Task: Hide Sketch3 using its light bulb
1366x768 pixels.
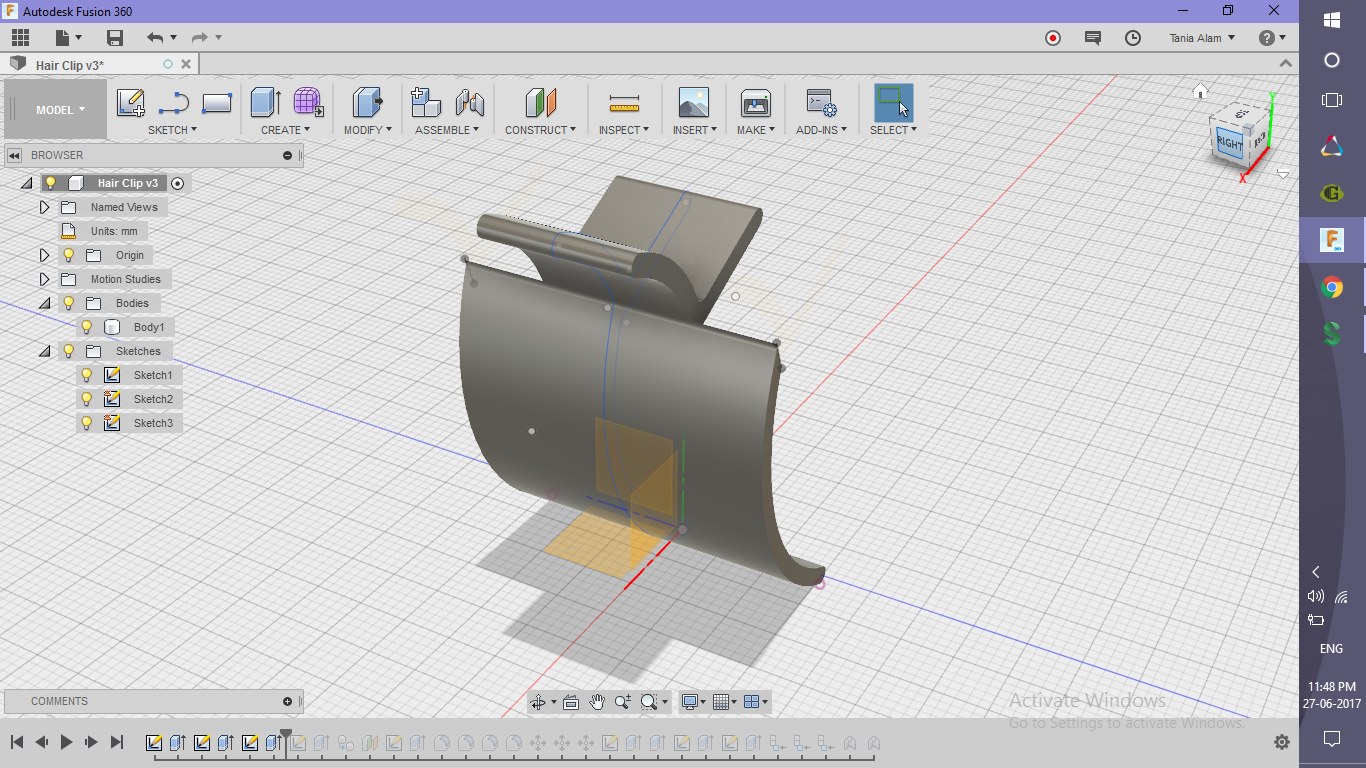Action: [x=87, y=423]
